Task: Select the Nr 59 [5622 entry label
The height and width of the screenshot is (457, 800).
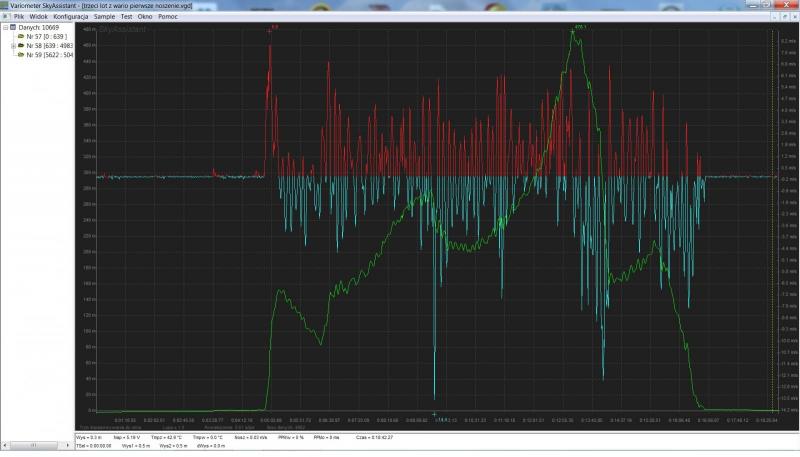Action: 48,54
